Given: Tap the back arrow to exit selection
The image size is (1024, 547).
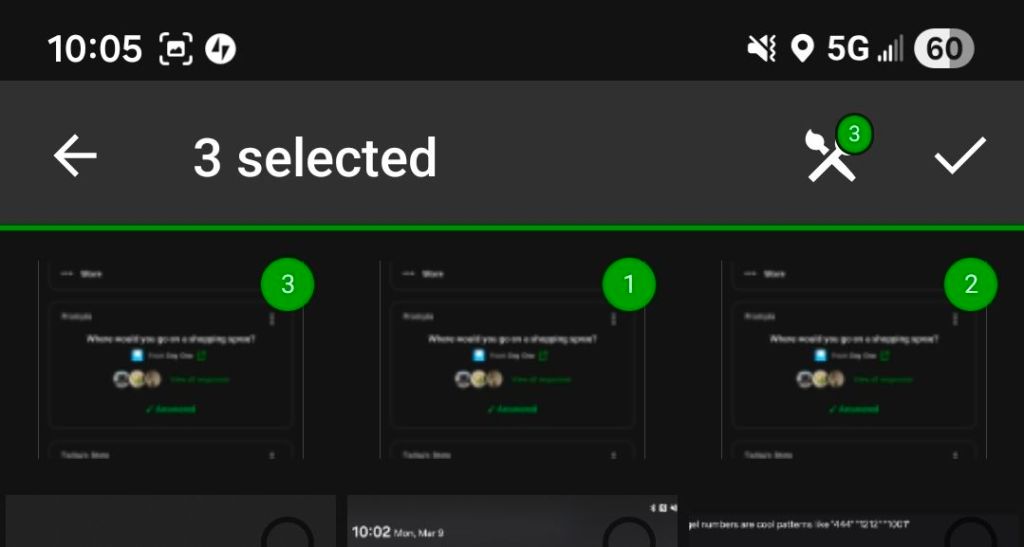Looking at the screenshot, I should (x=75, y=156).
